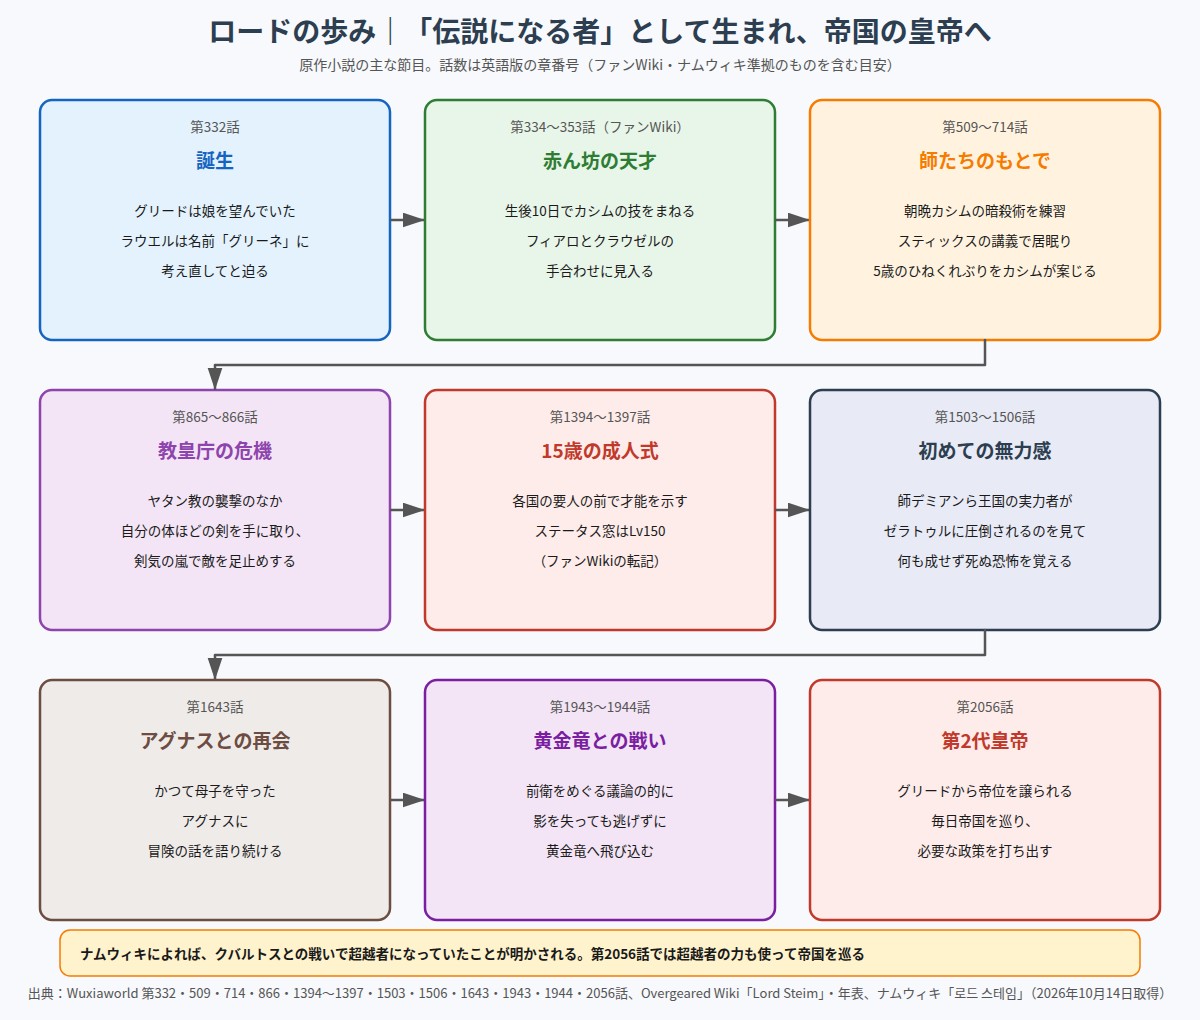Click the line '（ファンWikiの転記）'
This screenshot has height=1020, width=1200.
point(600,561)
